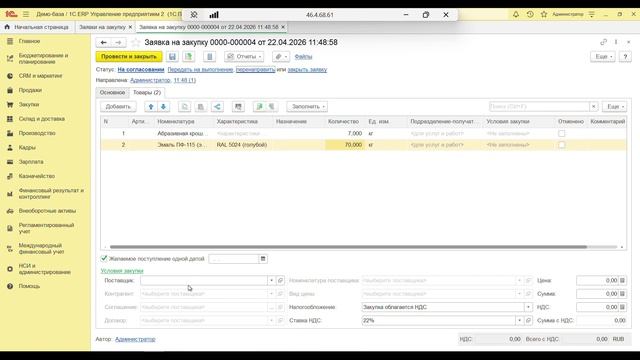Screen dimensions: 640x360
Task: Click the split row icon
Action: click(217, 107)
